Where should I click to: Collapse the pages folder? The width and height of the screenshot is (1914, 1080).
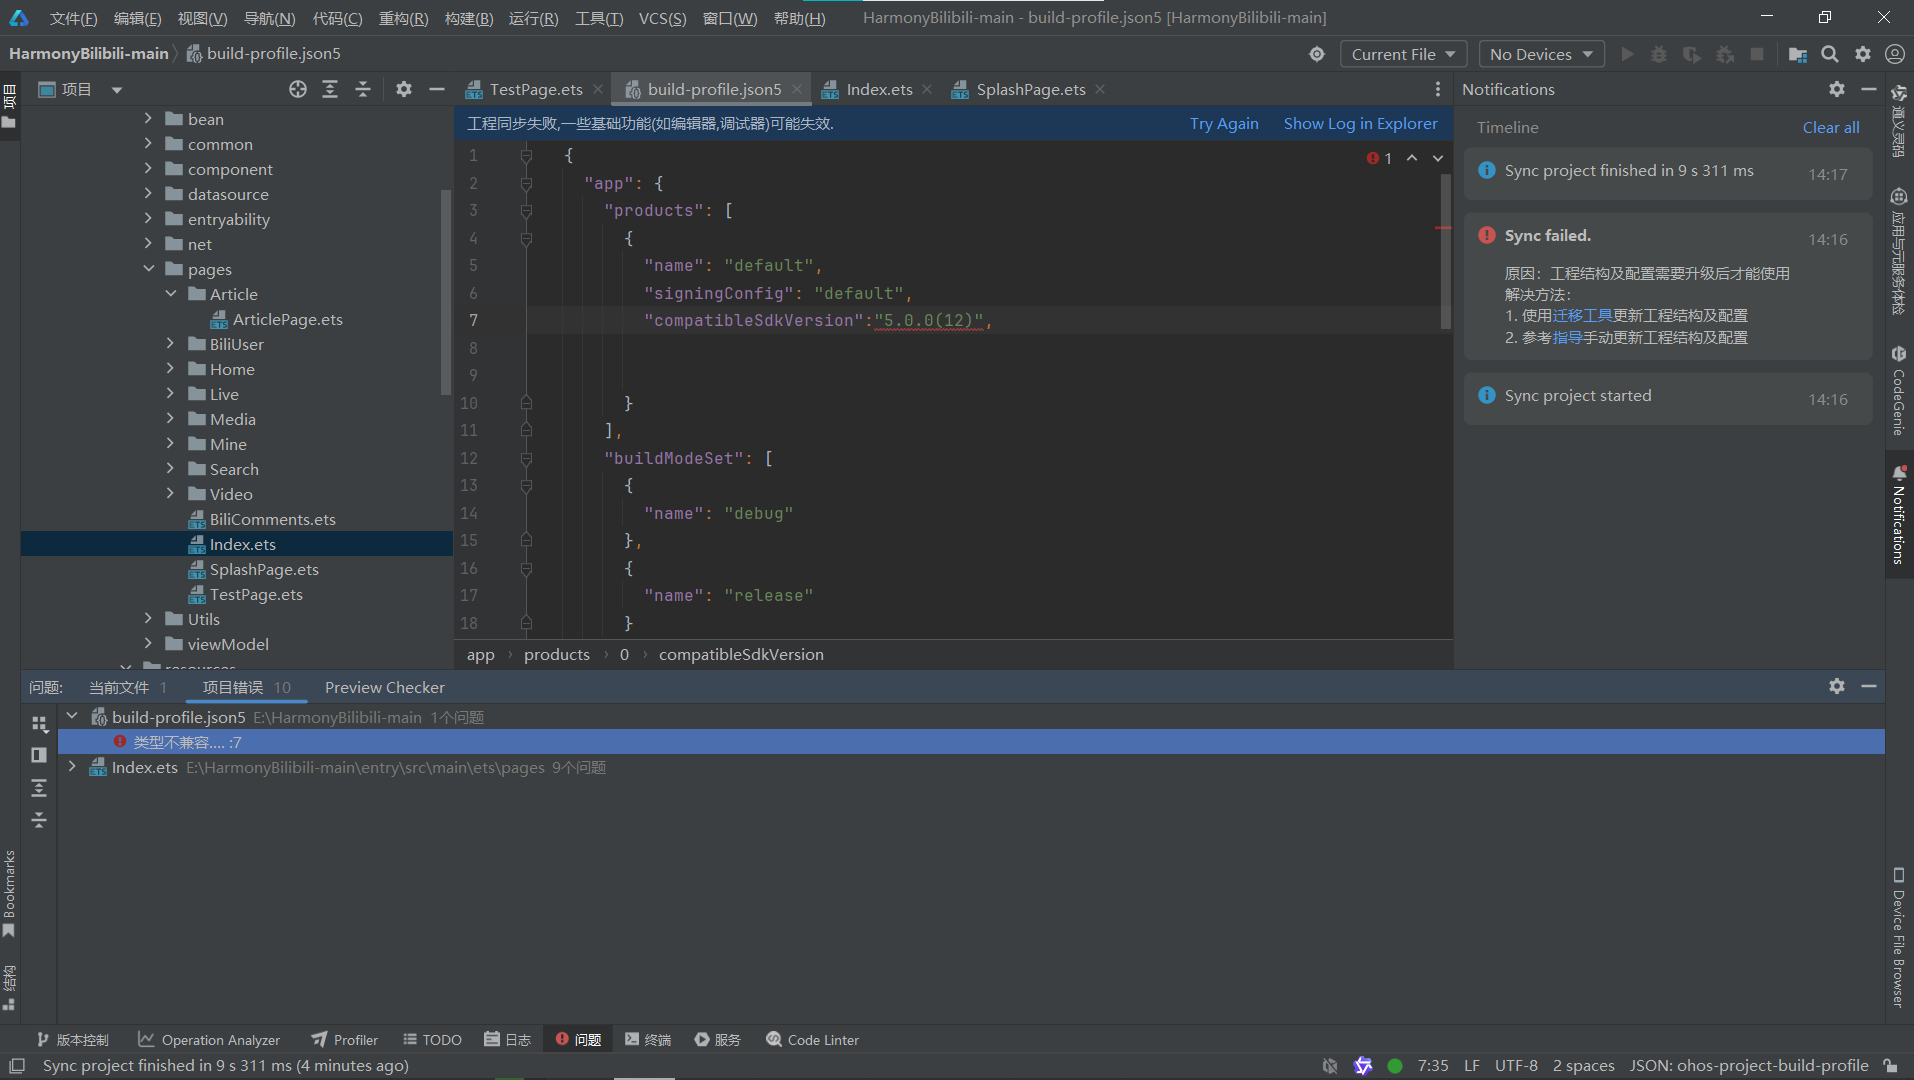point(148,269)
